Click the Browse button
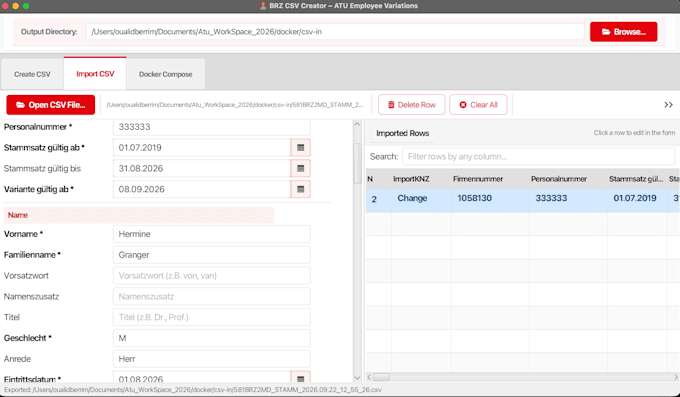Viewport: 680px width, 397px height. pos(624,32)
